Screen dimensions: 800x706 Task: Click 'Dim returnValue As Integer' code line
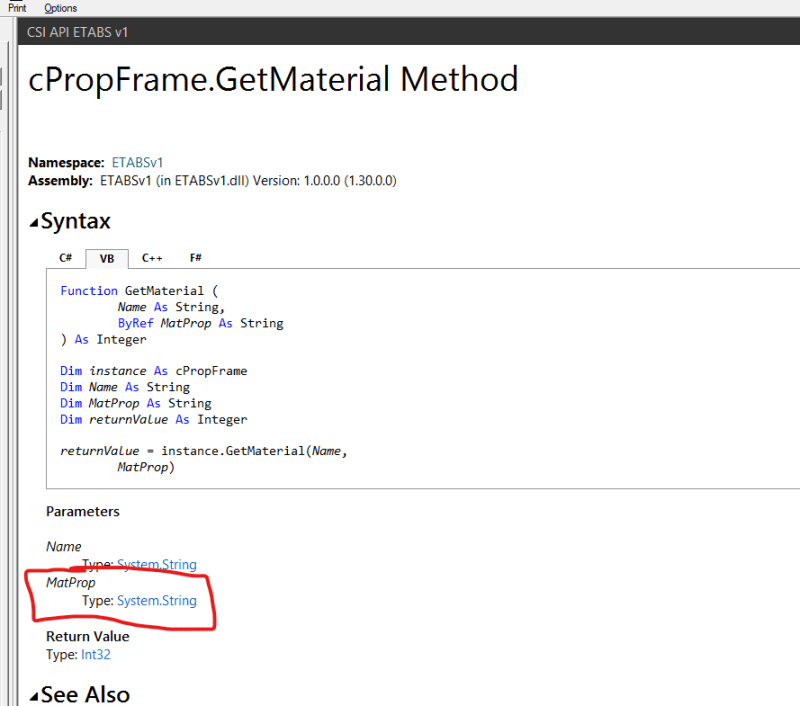click(154, 420)
